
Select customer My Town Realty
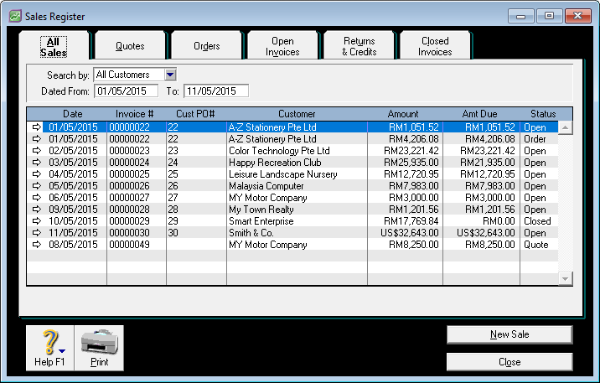[261, 210]
